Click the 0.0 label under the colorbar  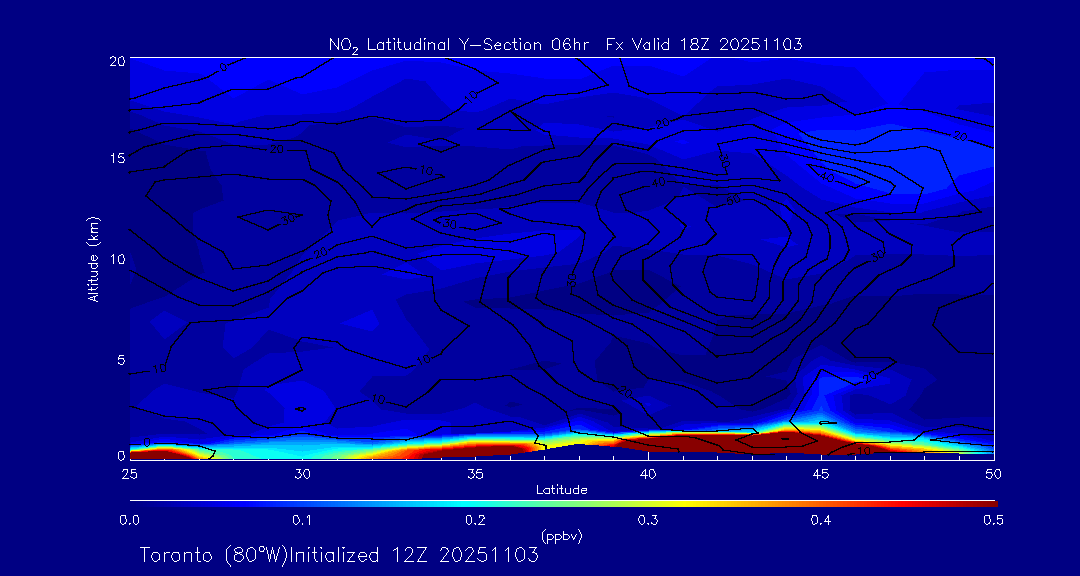(x=129, y=520)
